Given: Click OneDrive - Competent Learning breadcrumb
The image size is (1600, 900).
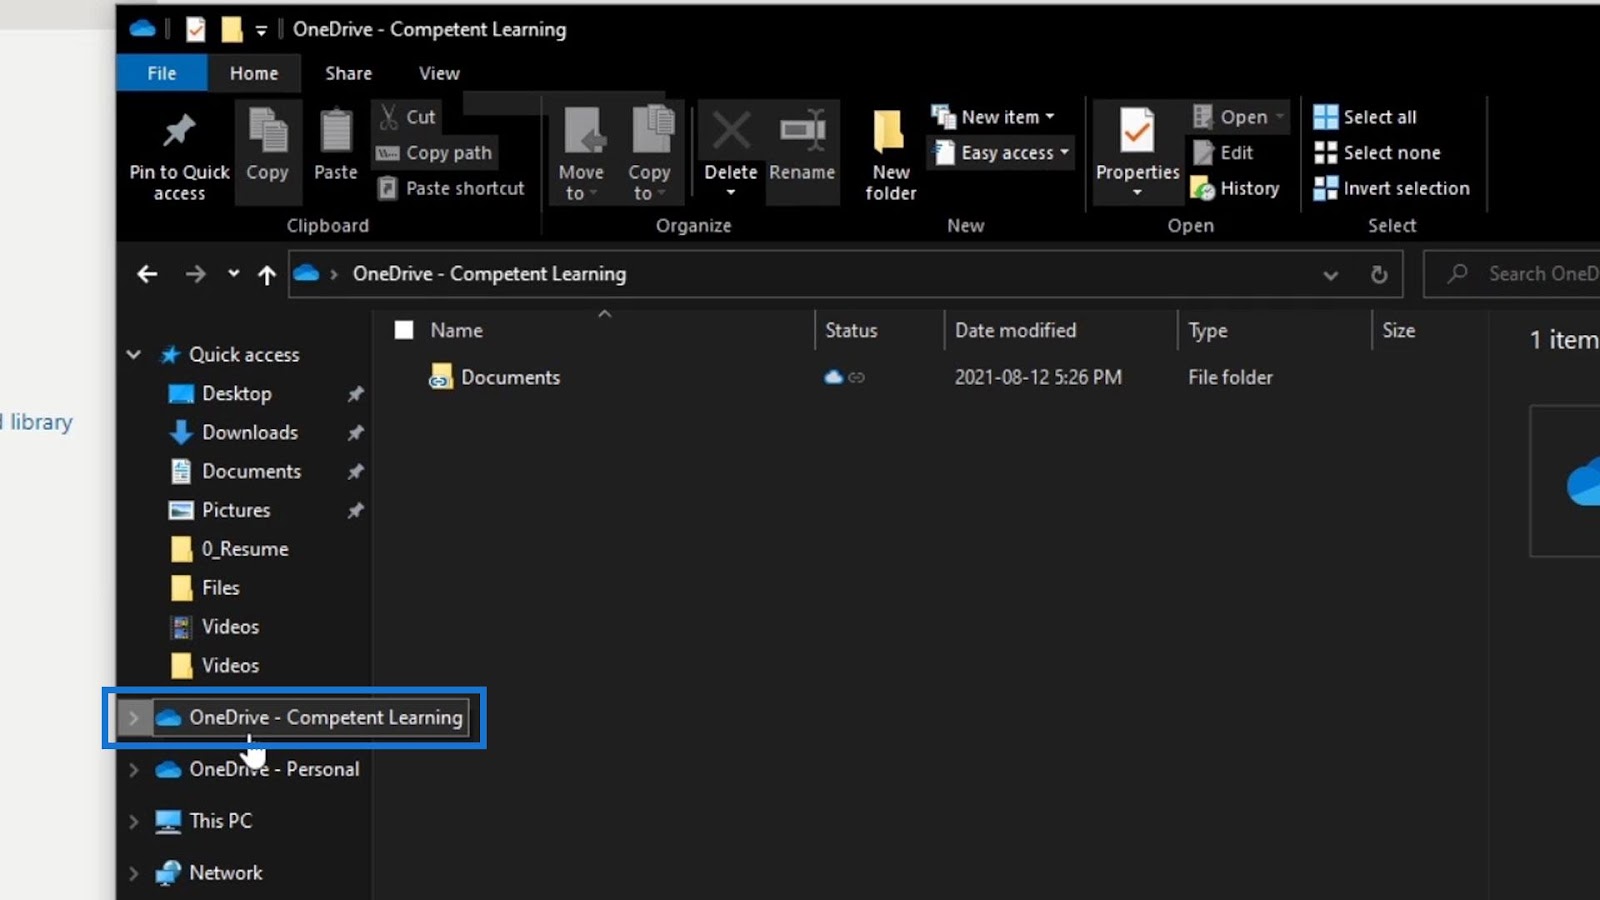Looking at the screenshot, I should tap(489, 274).
